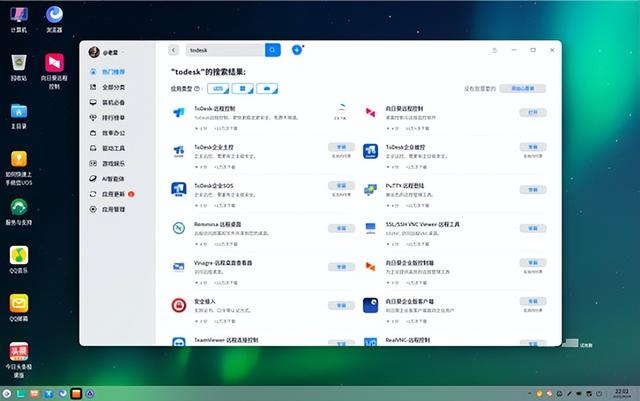Expand the user account dropdown arrow
Screen dimensions: 640x401
point(123,53)
